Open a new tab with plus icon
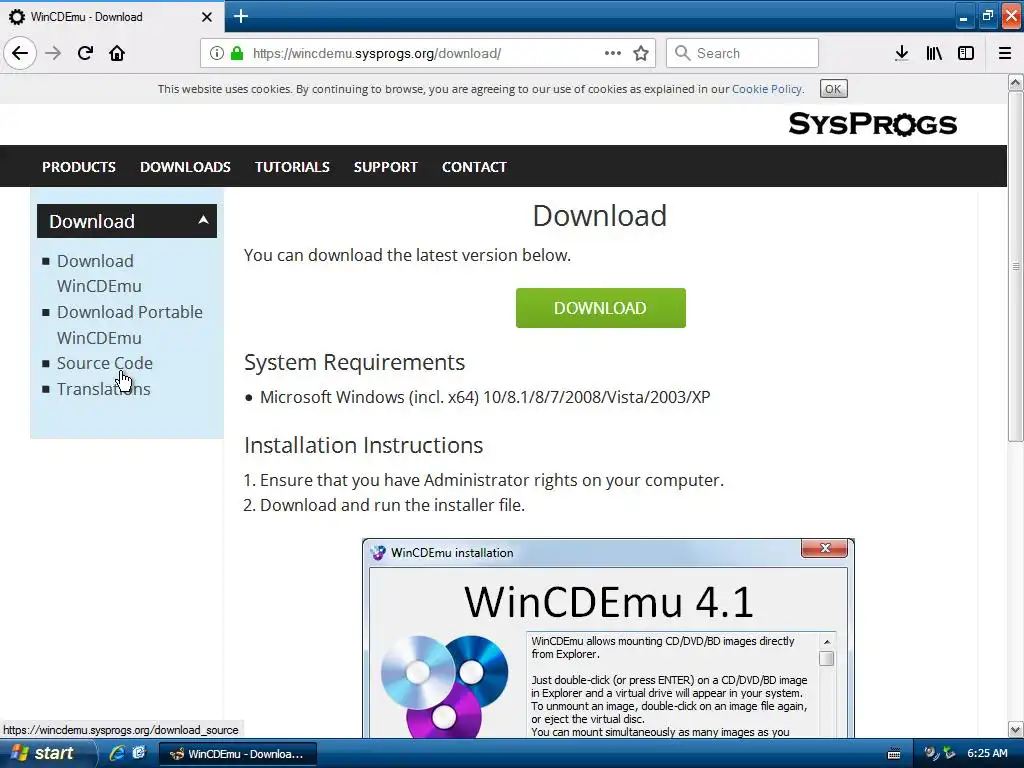Image resolution: width=1024 pixels, height=768 pixels. [x=240, y=16]
